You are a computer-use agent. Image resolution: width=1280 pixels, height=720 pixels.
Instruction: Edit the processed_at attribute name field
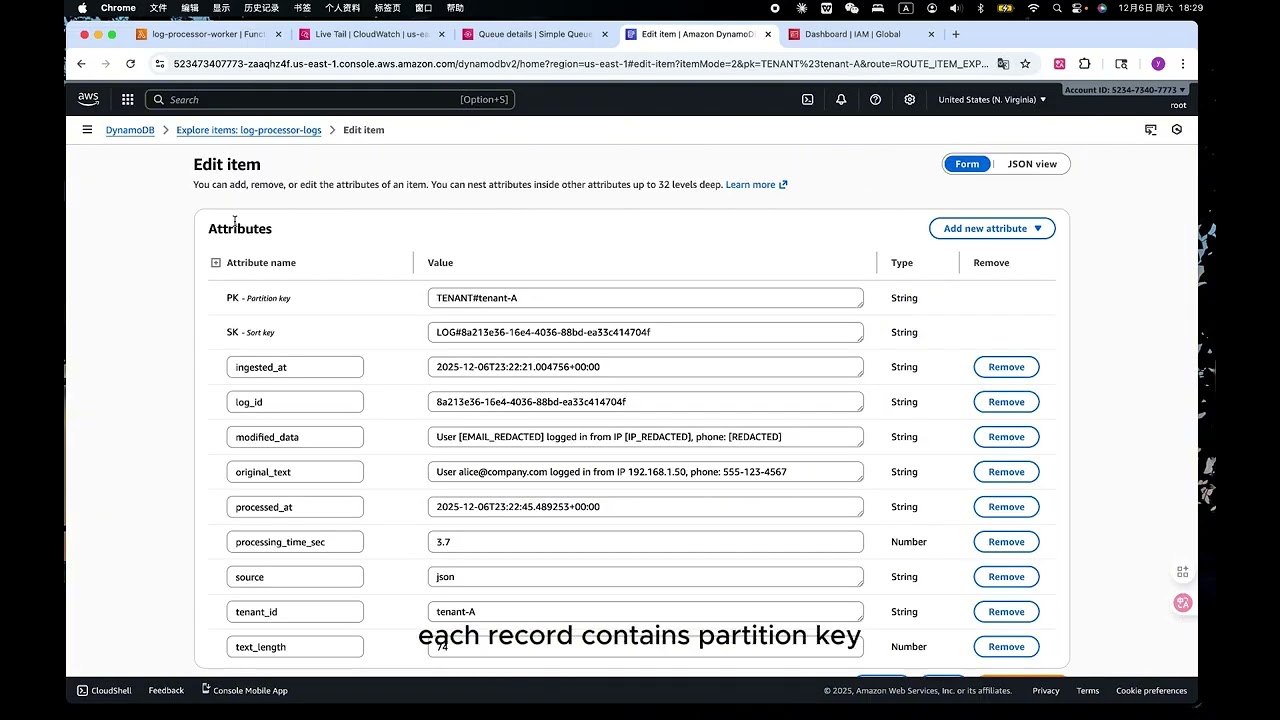coord(295,507)
